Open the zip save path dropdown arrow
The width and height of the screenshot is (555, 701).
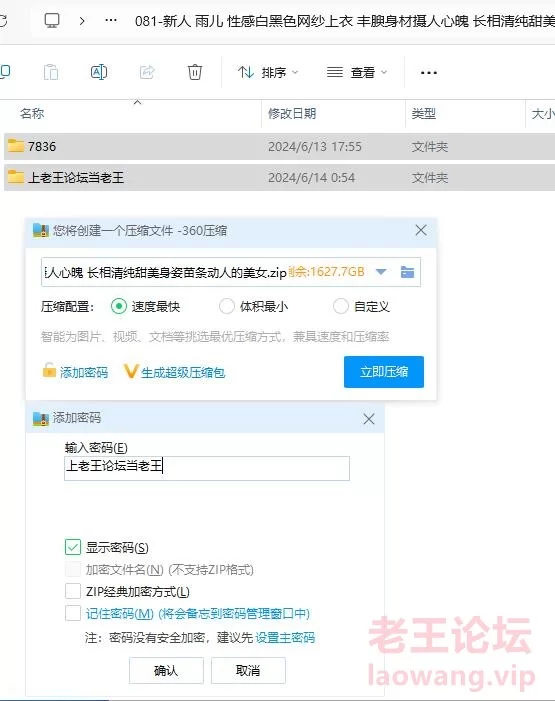click(381, 272)
